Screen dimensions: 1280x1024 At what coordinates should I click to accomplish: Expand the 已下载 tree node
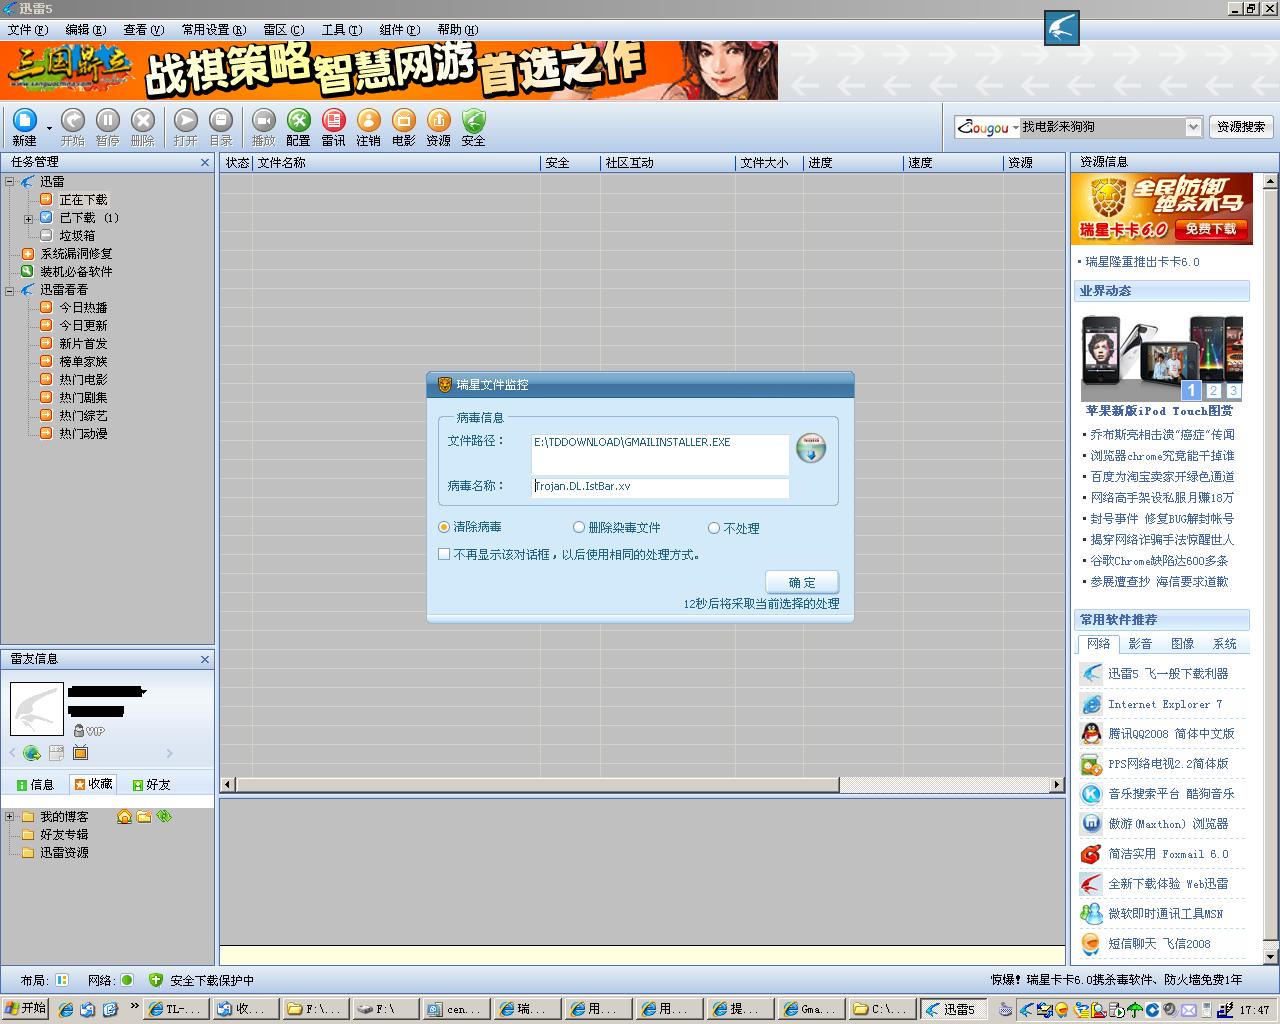[29, 218]
